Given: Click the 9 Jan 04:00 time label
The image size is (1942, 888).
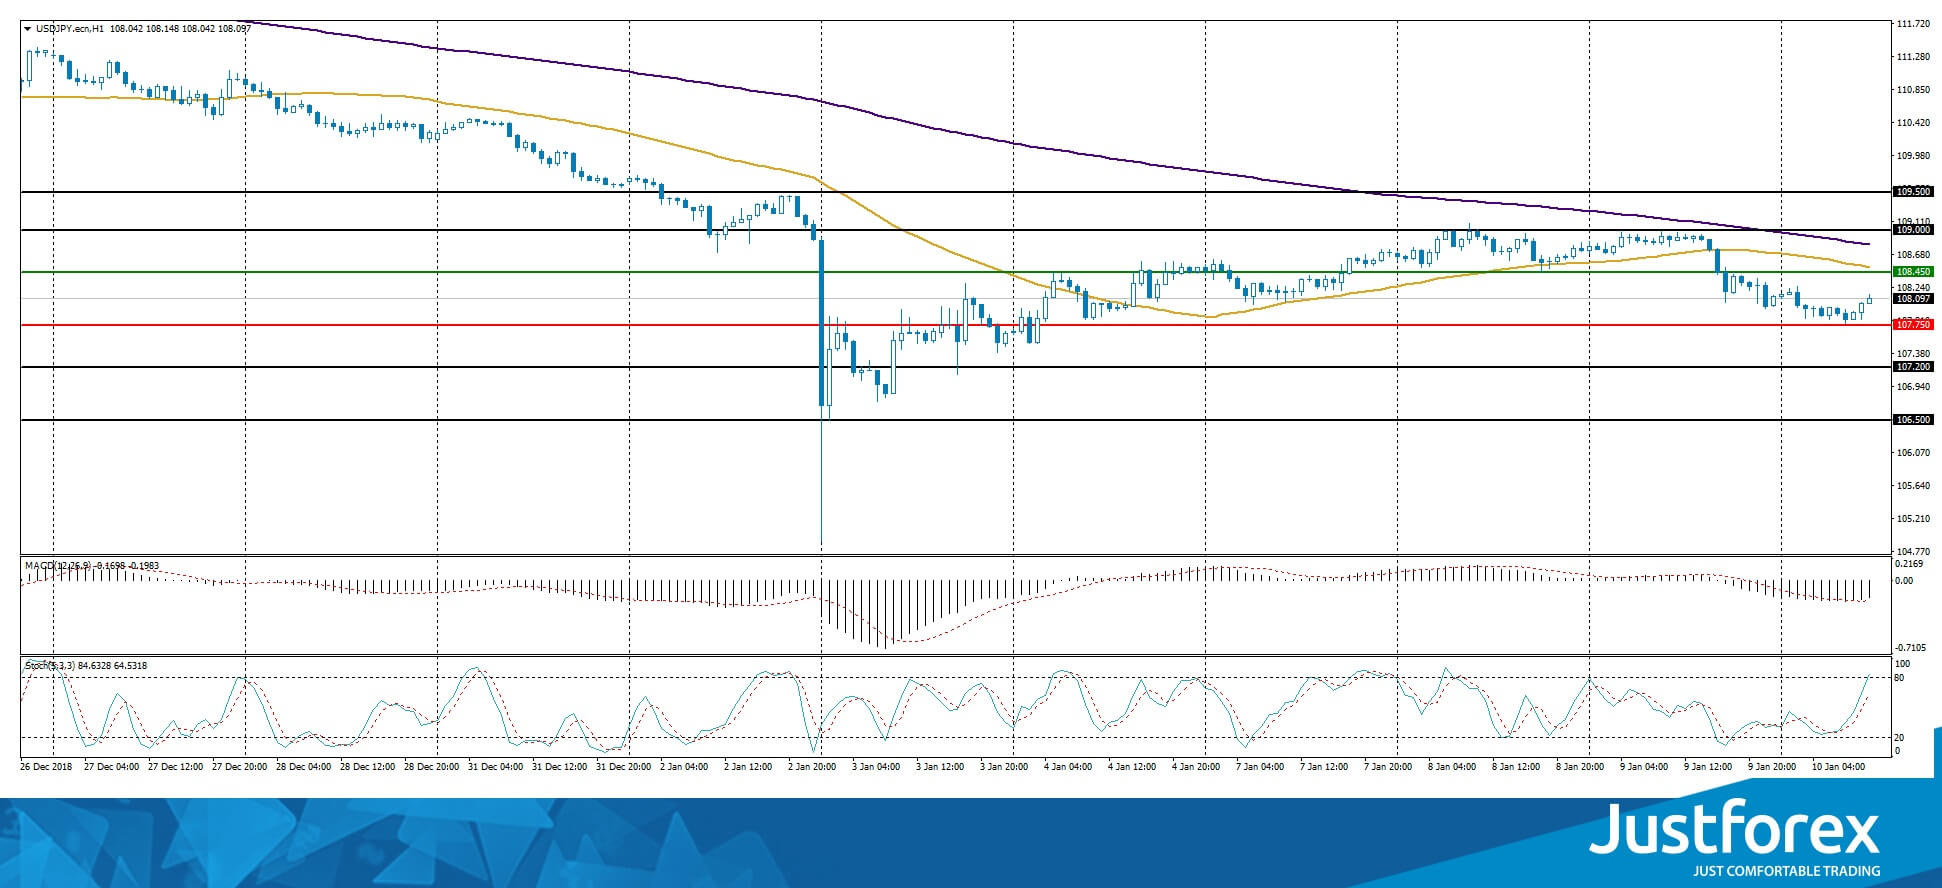Looking at the screenshot, I should point(1643,767).
